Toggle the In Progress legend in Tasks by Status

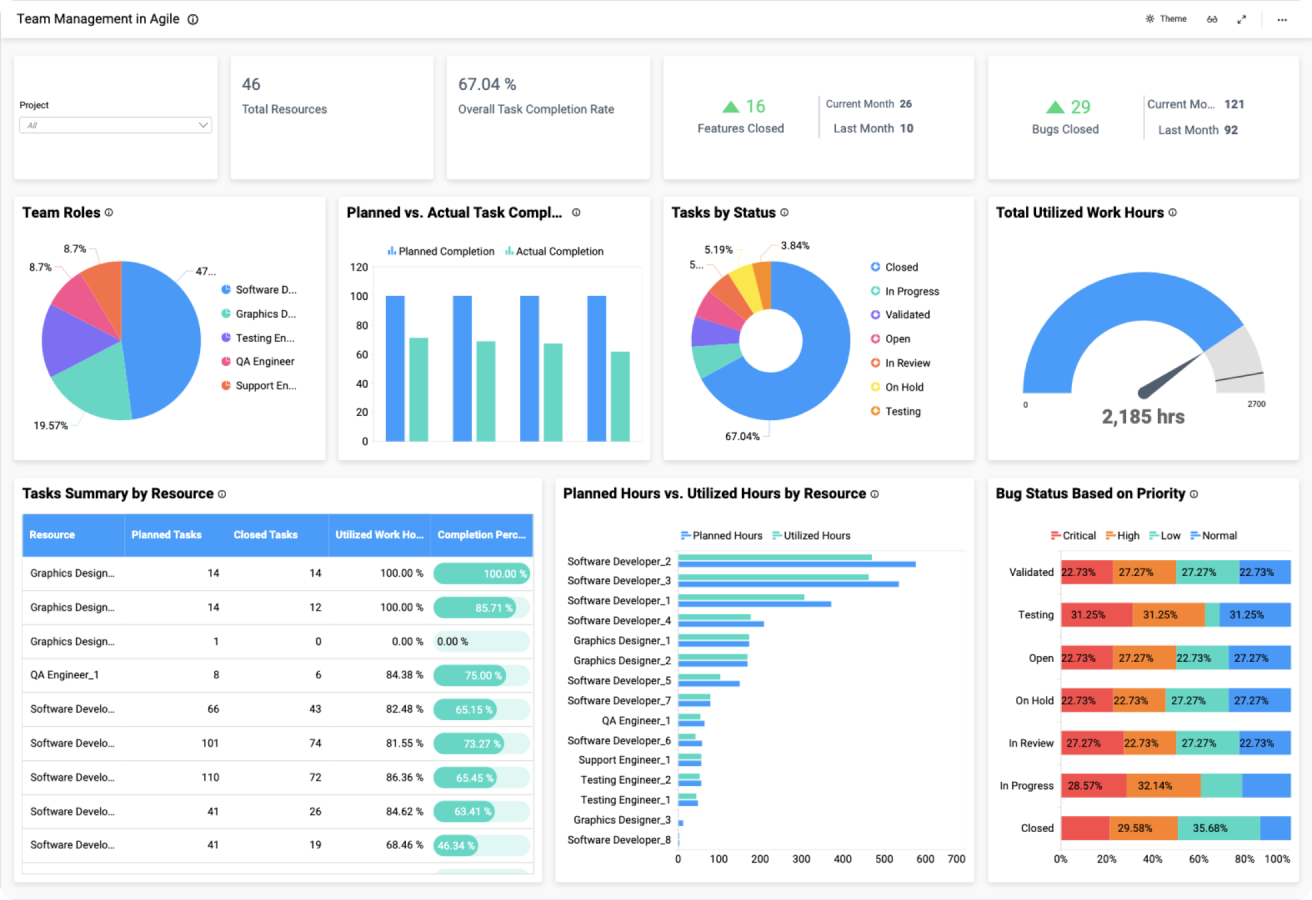pos(911,291)
